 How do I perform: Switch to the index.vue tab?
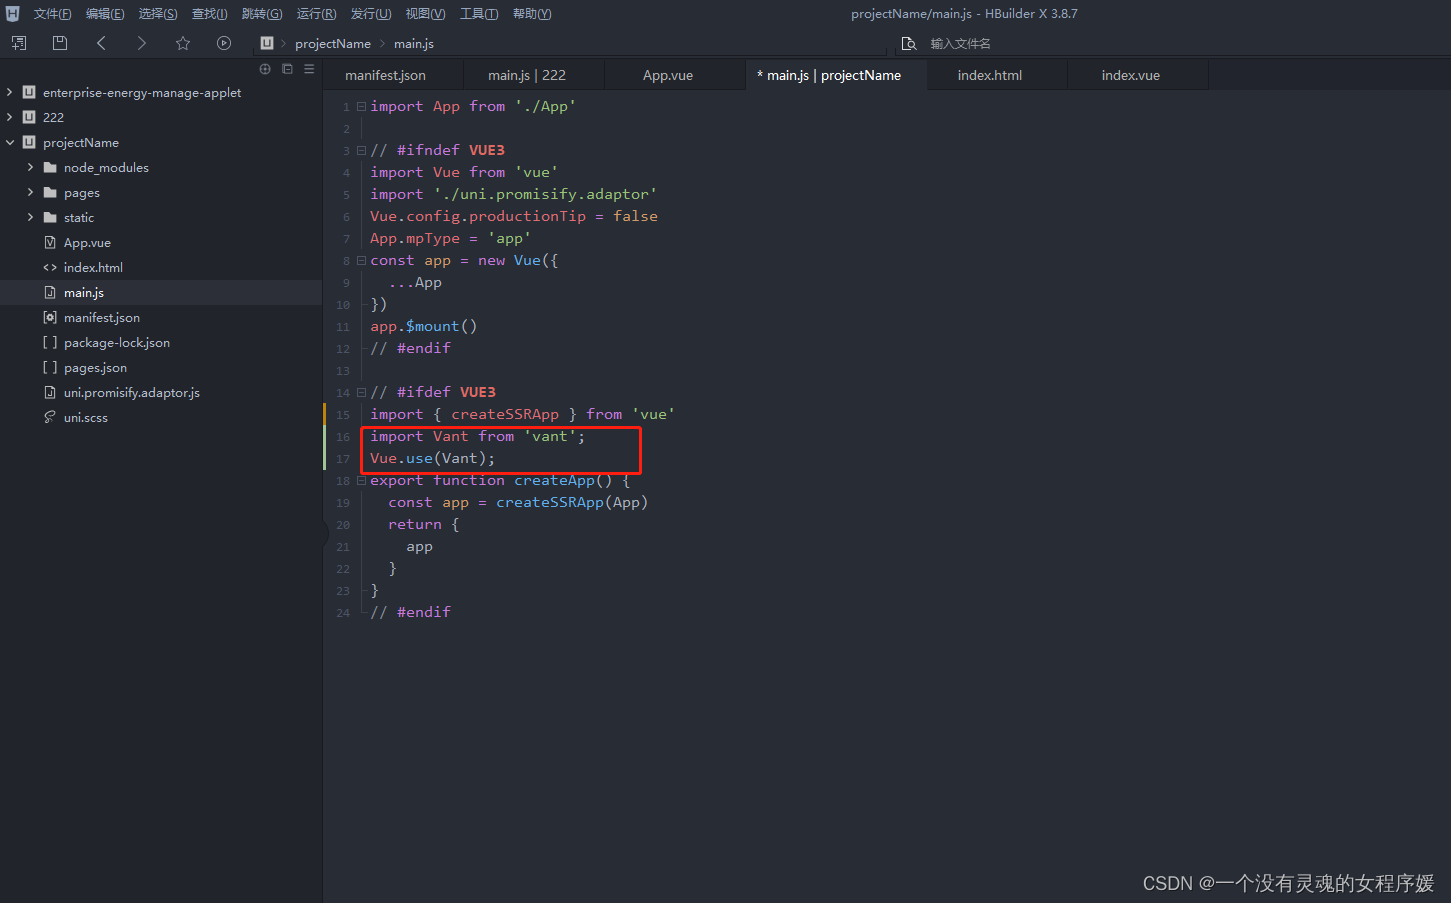pos(1138,75)
